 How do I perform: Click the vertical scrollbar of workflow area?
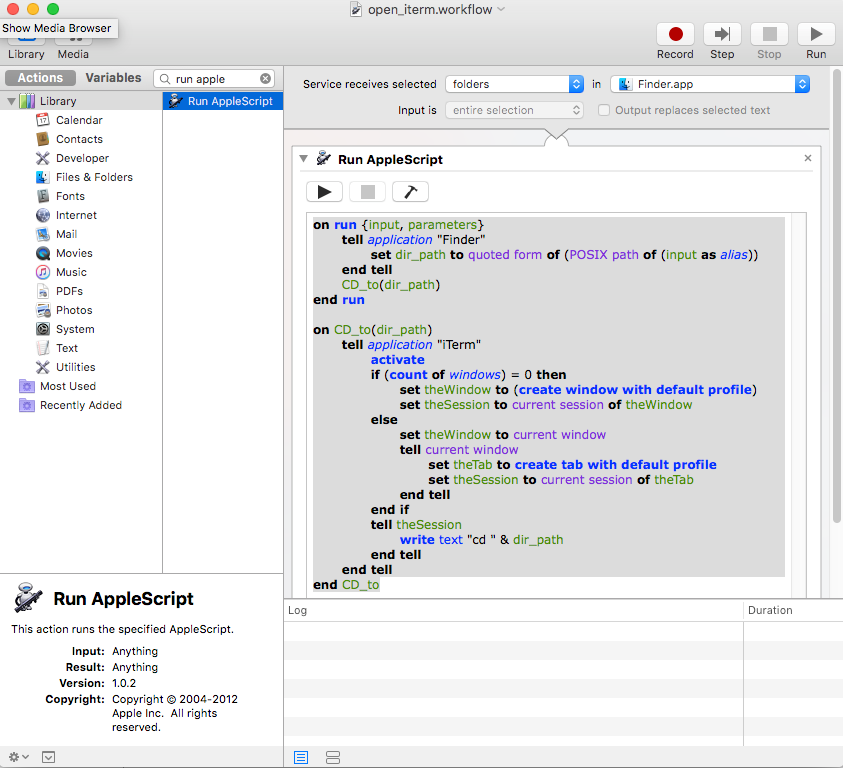pos(837,296)
